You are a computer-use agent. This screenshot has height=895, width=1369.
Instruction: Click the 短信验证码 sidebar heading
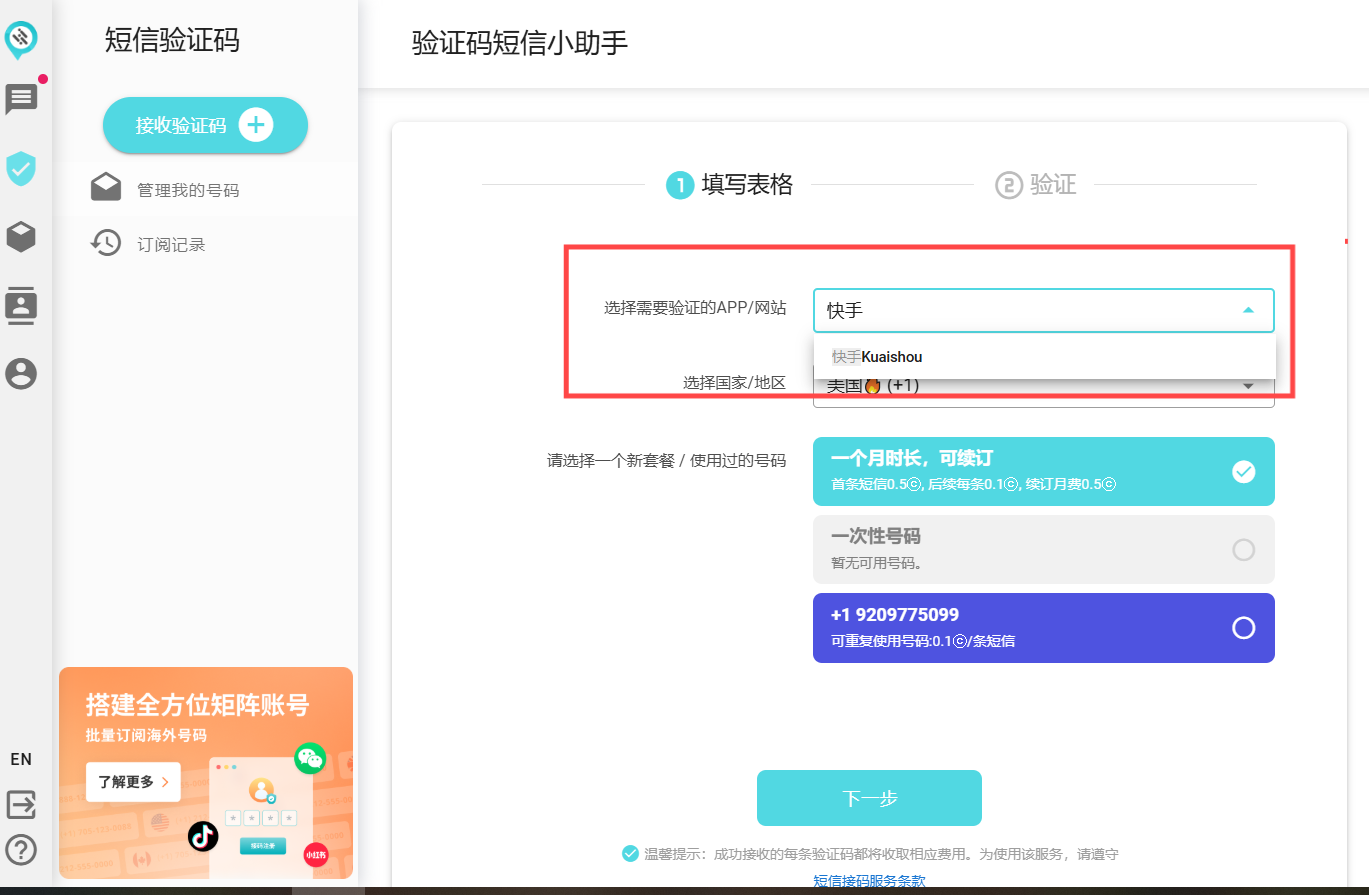[172, 41]
